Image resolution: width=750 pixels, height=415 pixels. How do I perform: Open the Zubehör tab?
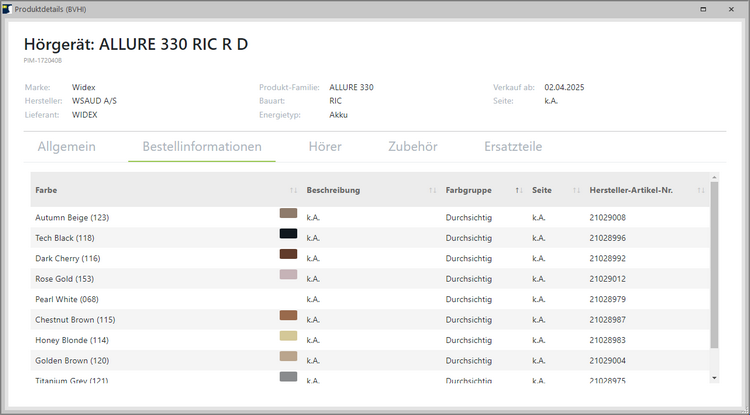413,146
